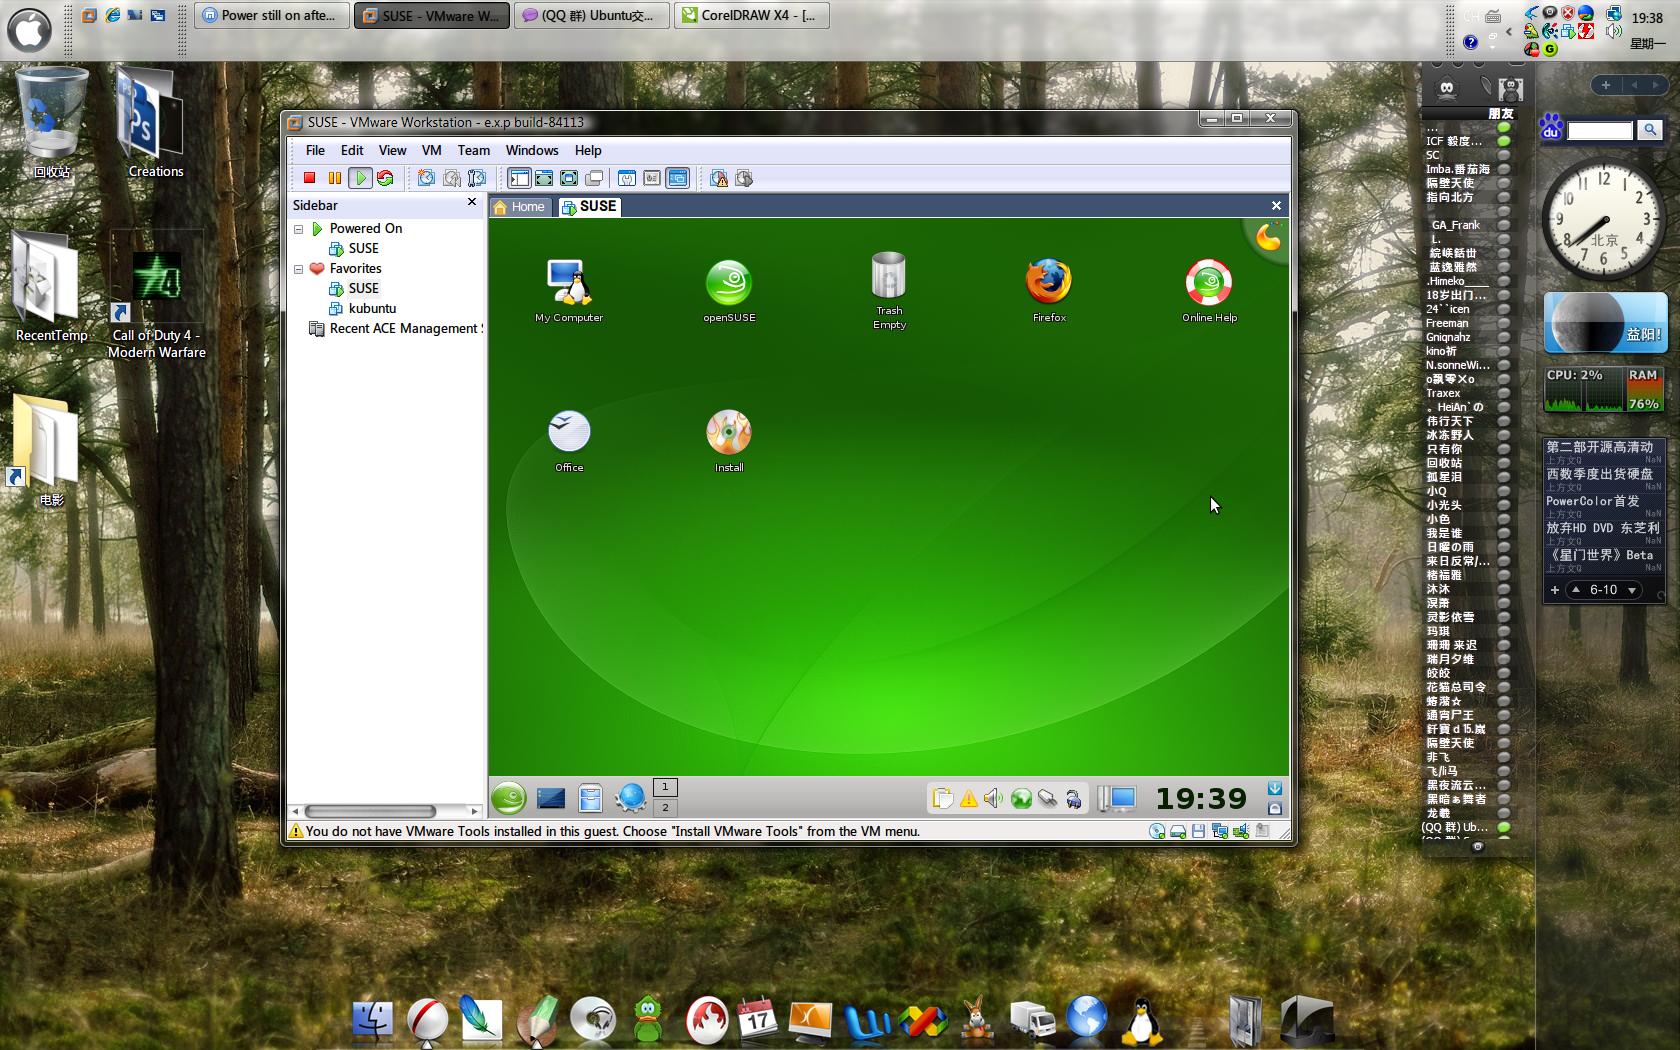
Task: Open the QQ Ubuntu group taskbar button
Action: pos(592,15)
